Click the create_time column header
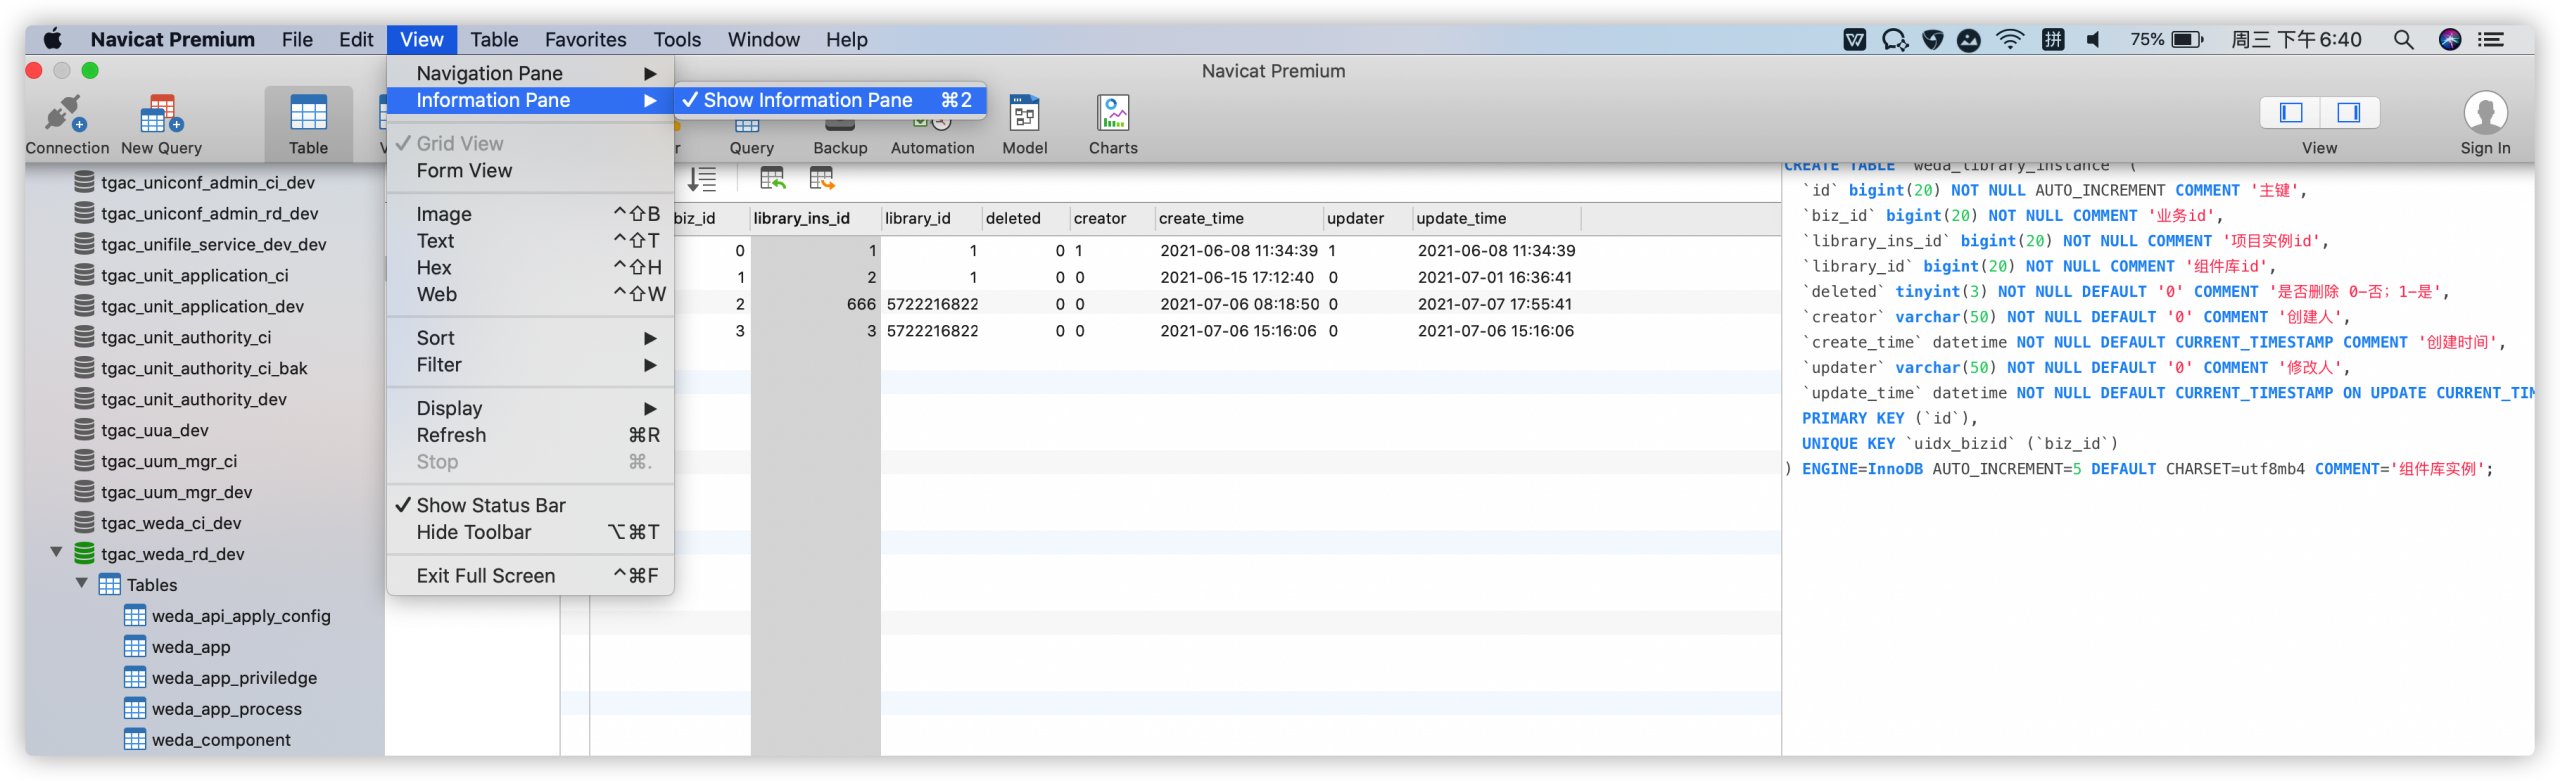Viewport: 2560px width, 781px height. [x=1238, y=218]
